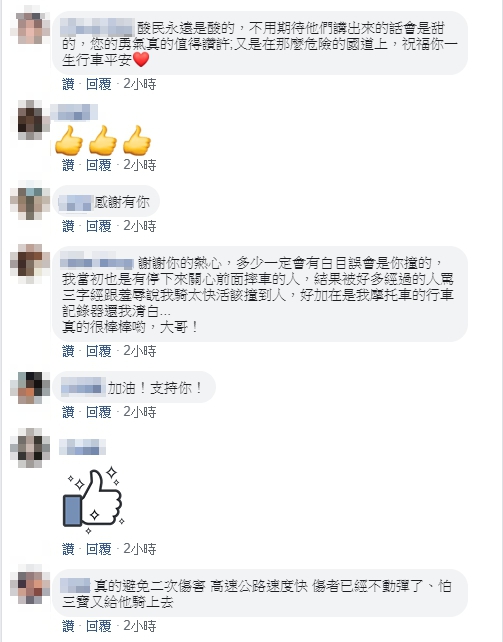Reply to the sparkling thumbs-up sticker comment

pos(99,549)
